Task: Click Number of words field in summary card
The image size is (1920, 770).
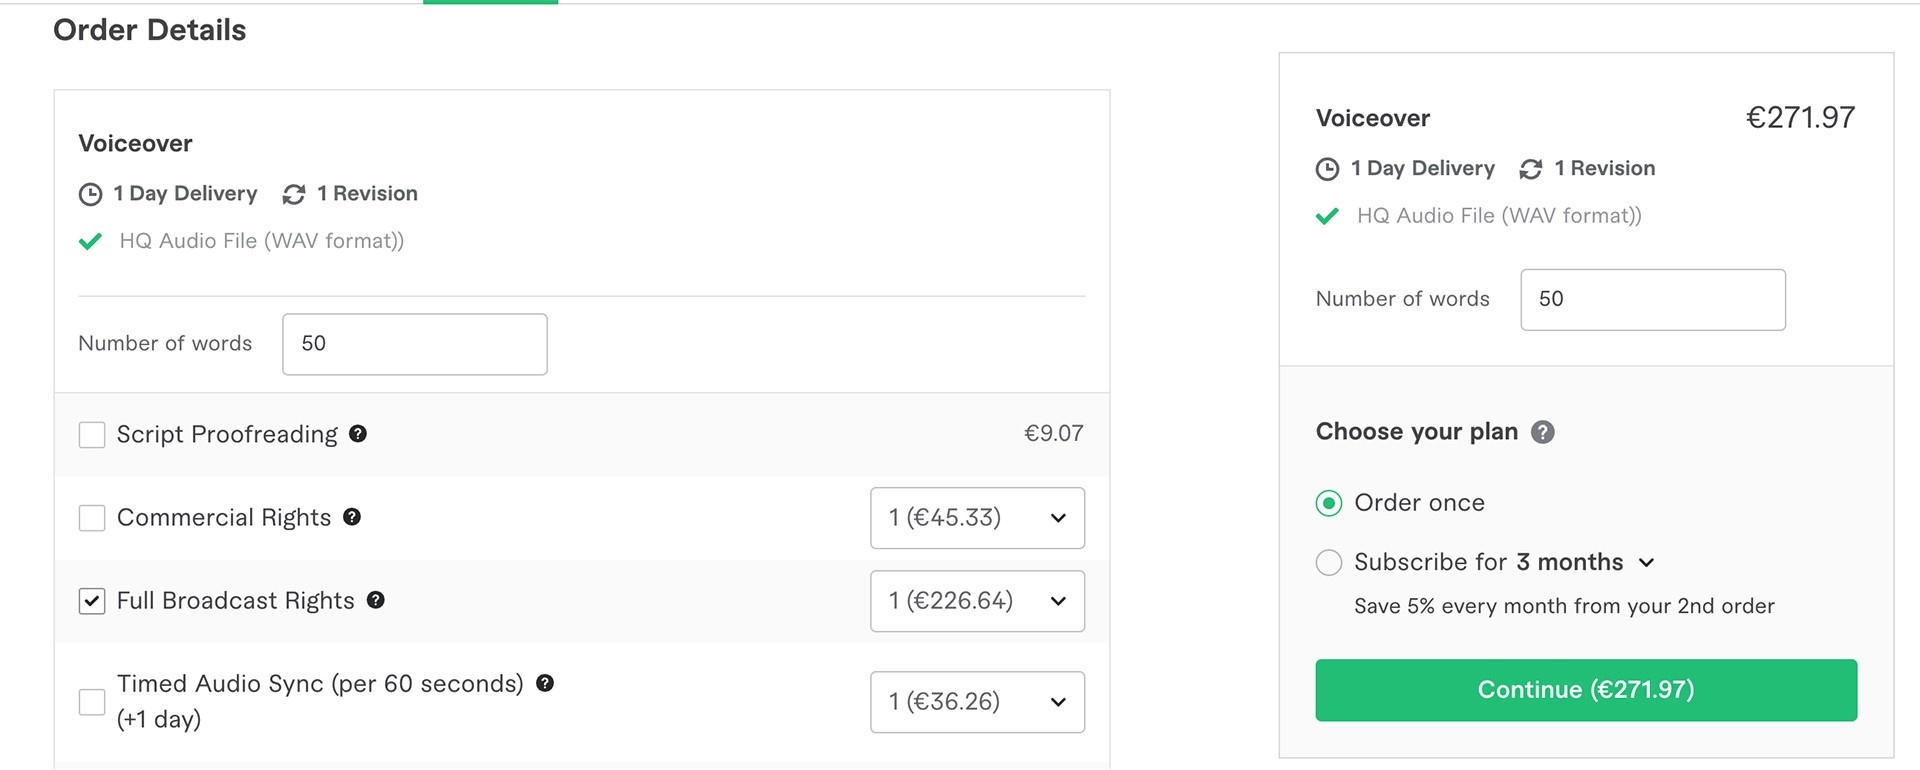Action: point(1652,300)
